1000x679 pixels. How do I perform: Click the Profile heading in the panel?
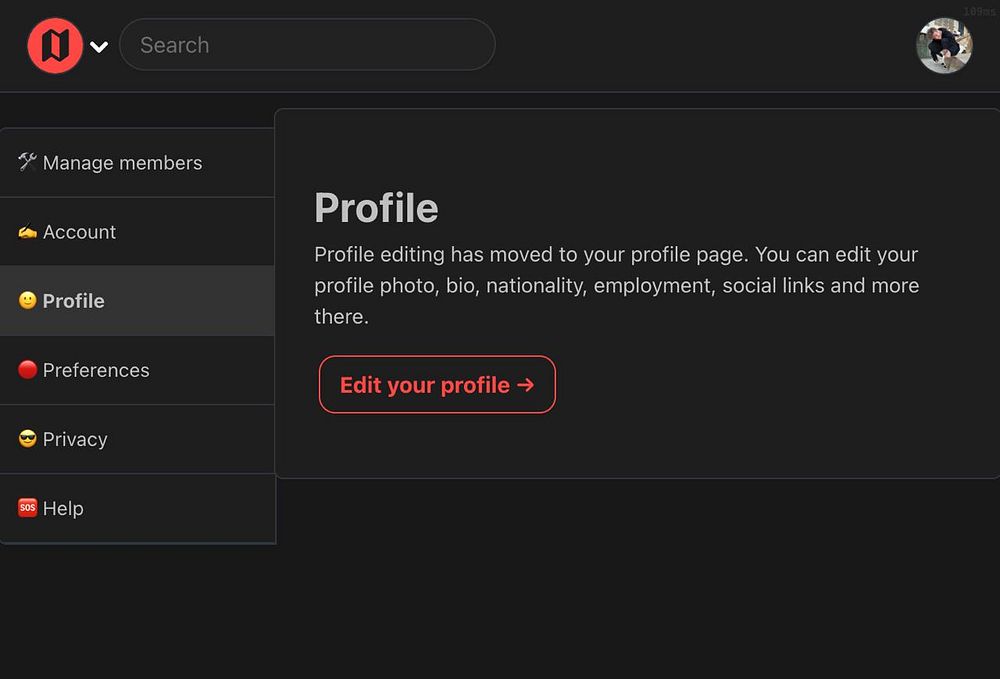[x=376, y=208]
